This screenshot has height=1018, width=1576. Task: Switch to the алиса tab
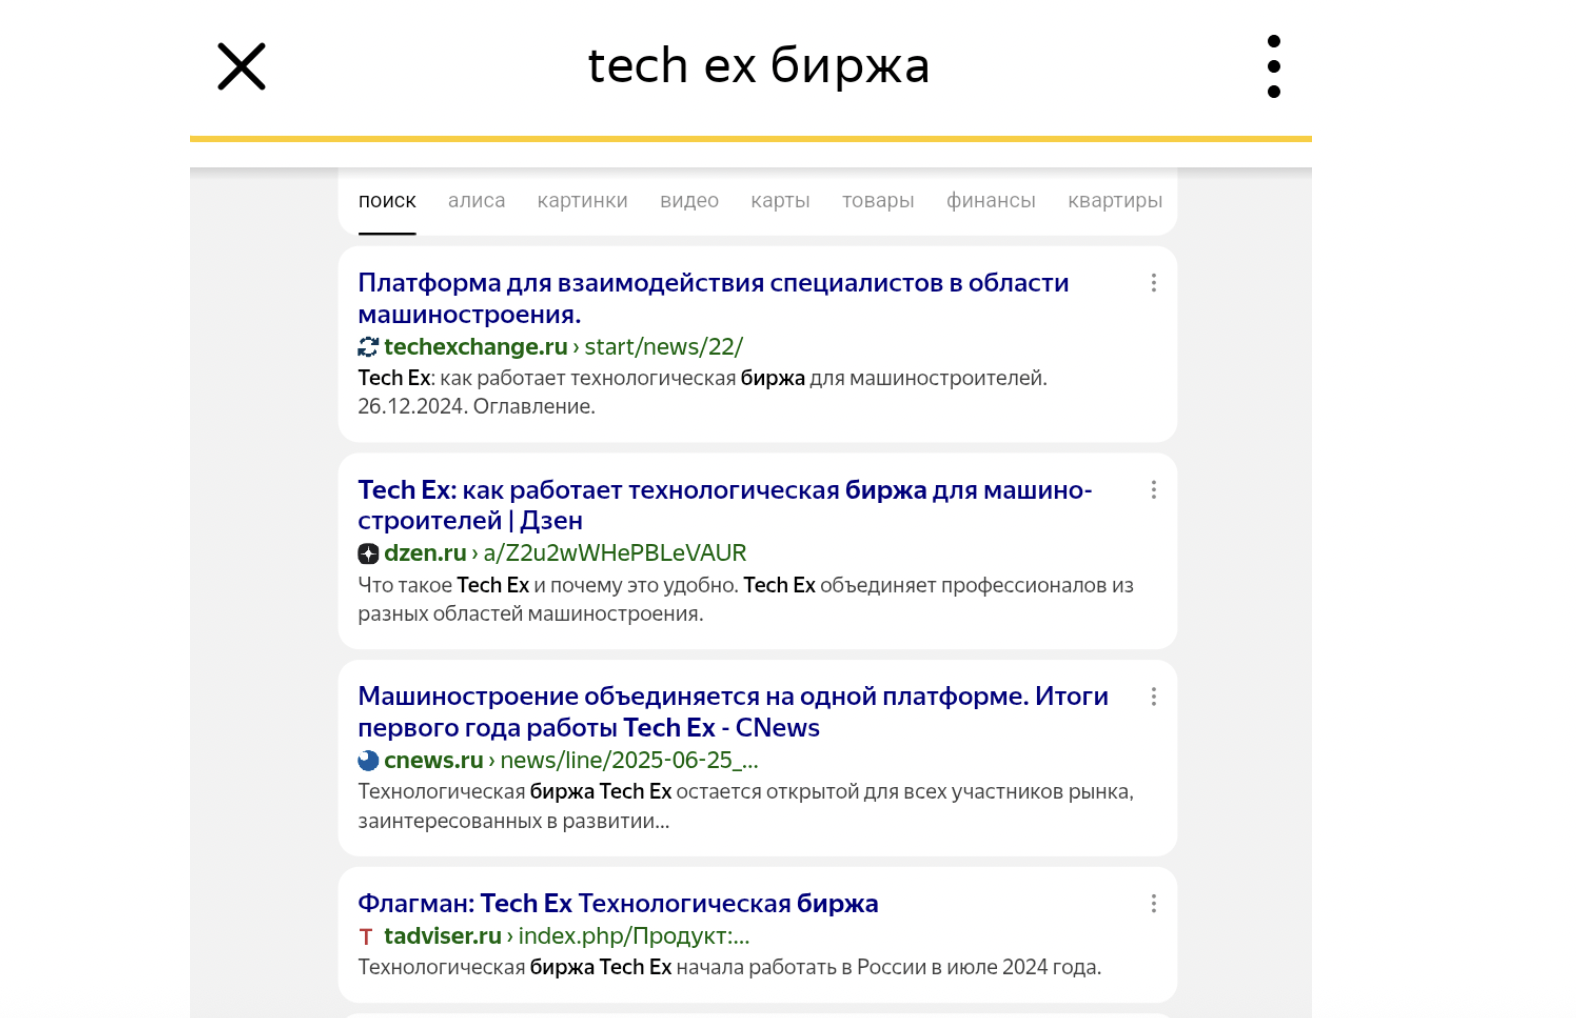476,201
